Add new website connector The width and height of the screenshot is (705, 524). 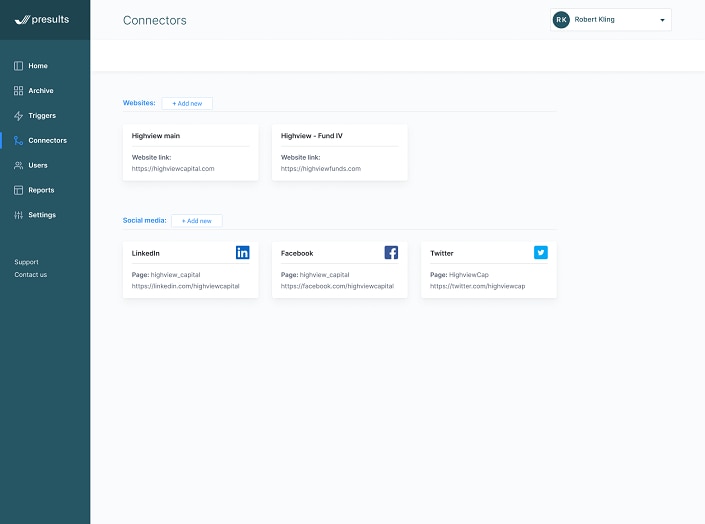(x=187, y=103)
